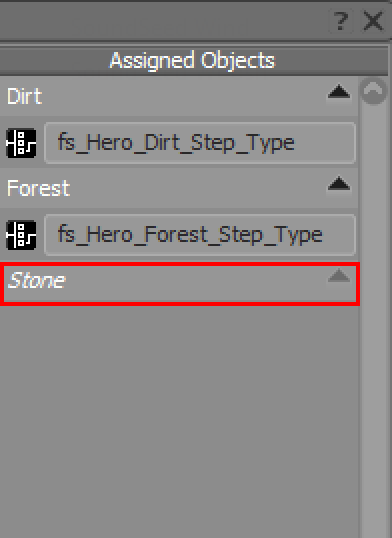The image size is (392, 538).
Task: Click the middle of the highlighted Stone row
Action: (180, 284)
